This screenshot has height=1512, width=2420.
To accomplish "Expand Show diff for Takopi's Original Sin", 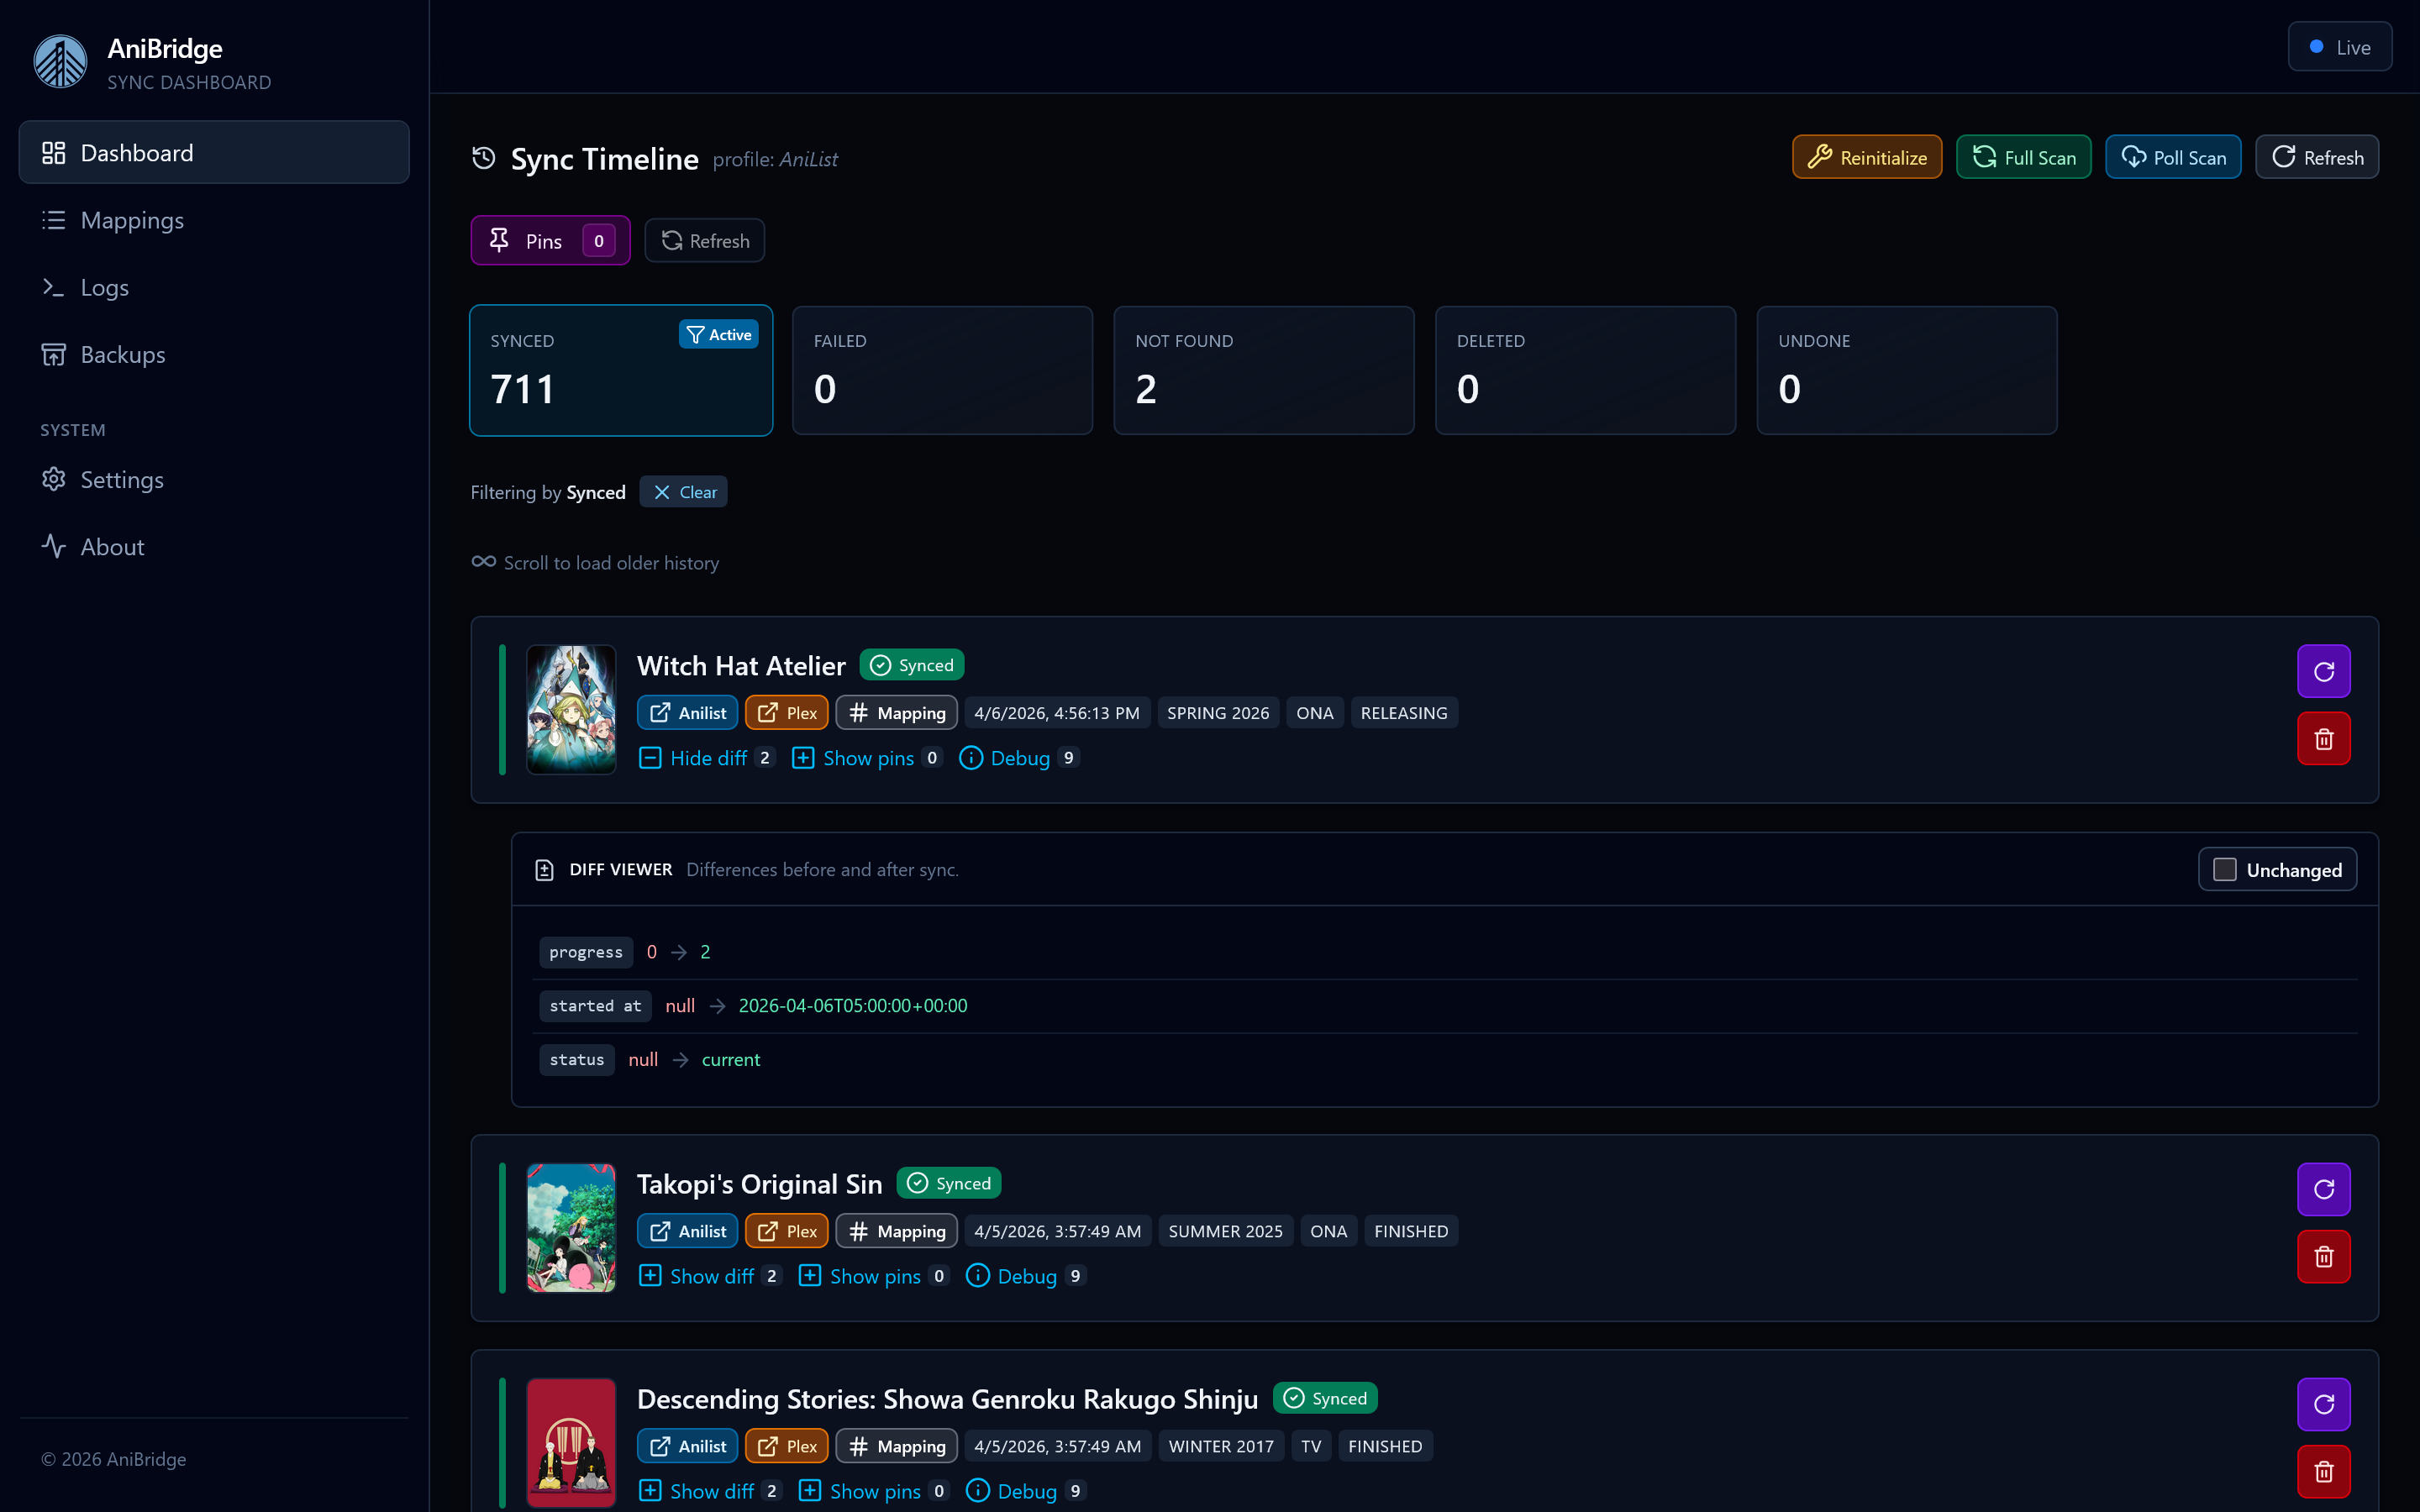I will click(710, 1276).
